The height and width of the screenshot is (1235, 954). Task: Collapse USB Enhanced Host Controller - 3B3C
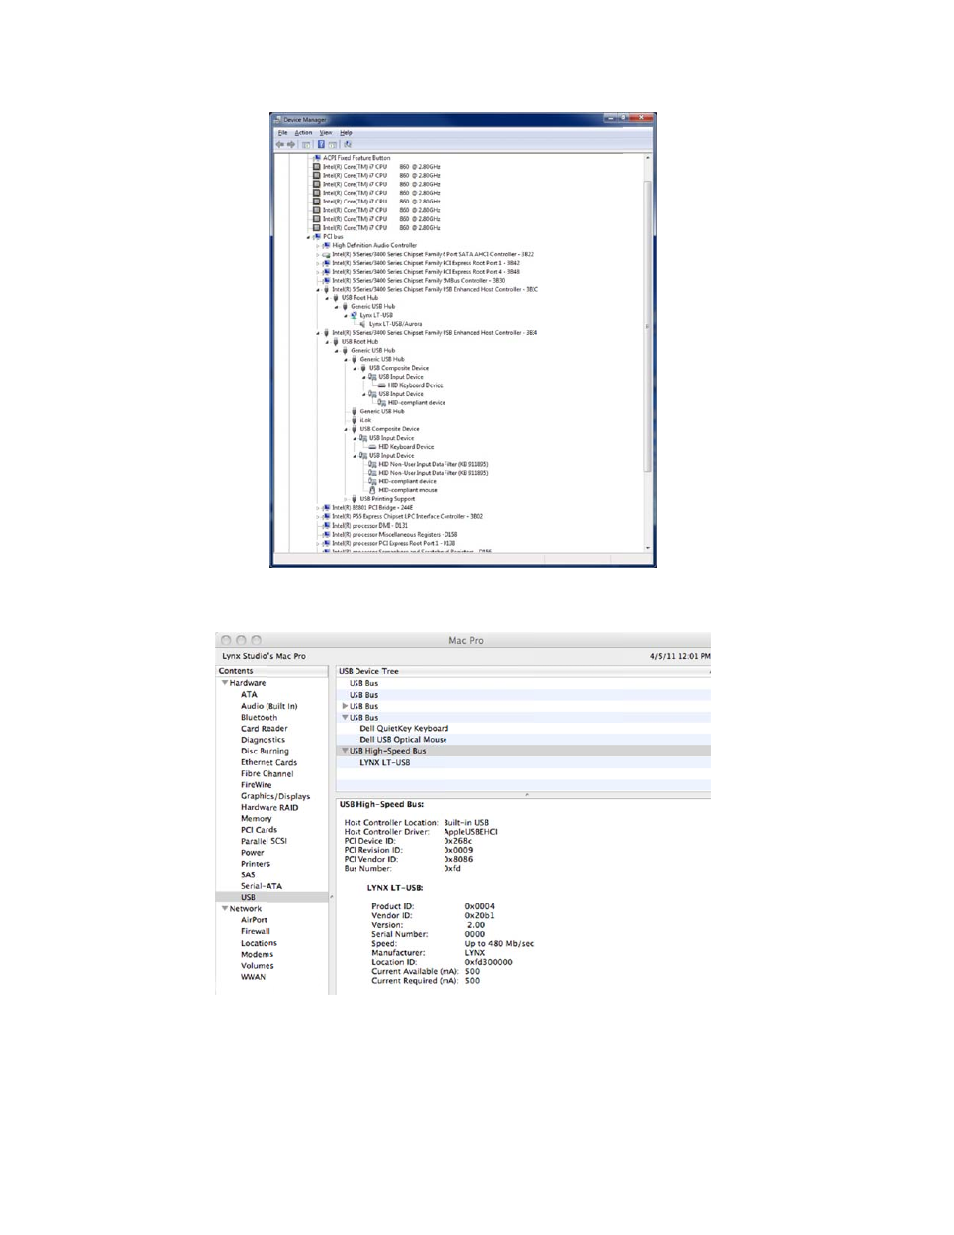click(x=318, y=289)
